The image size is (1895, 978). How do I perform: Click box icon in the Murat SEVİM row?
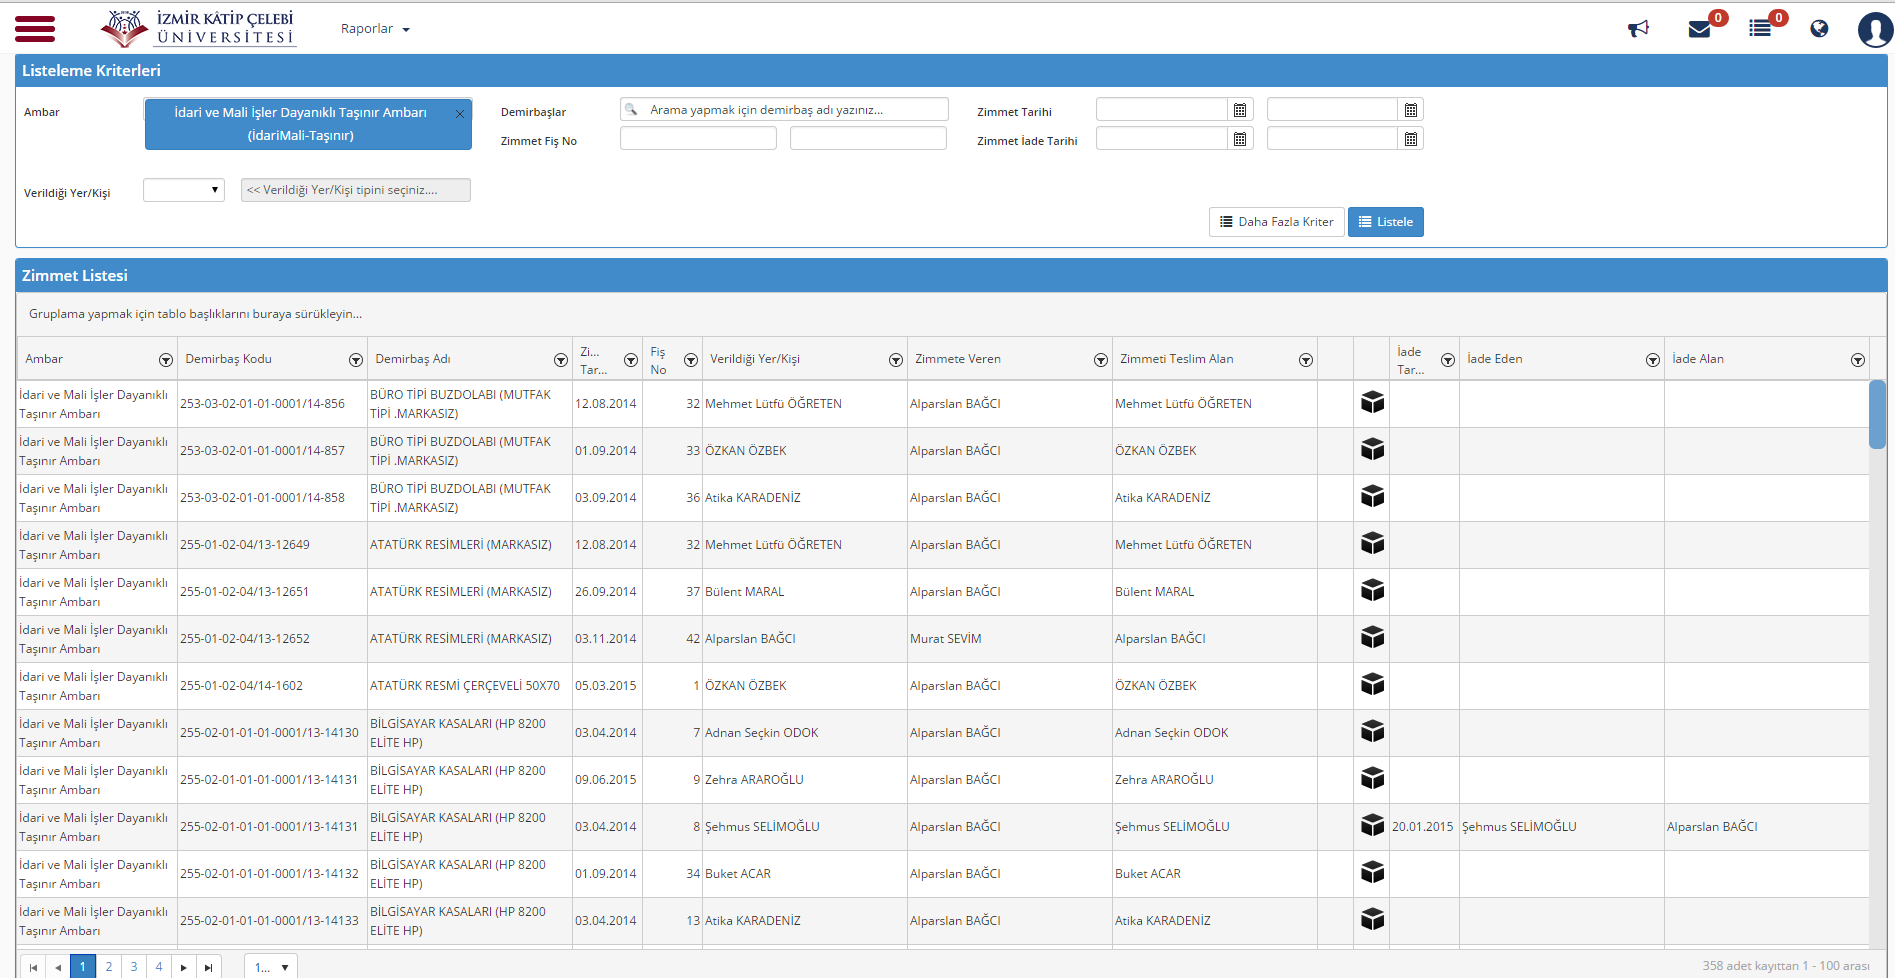pyautogui.click(x=1372, y=637)
